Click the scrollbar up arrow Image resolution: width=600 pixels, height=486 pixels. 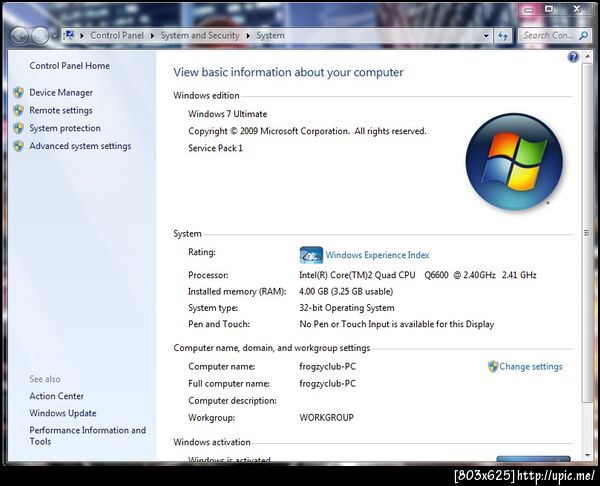click(587, 57)
